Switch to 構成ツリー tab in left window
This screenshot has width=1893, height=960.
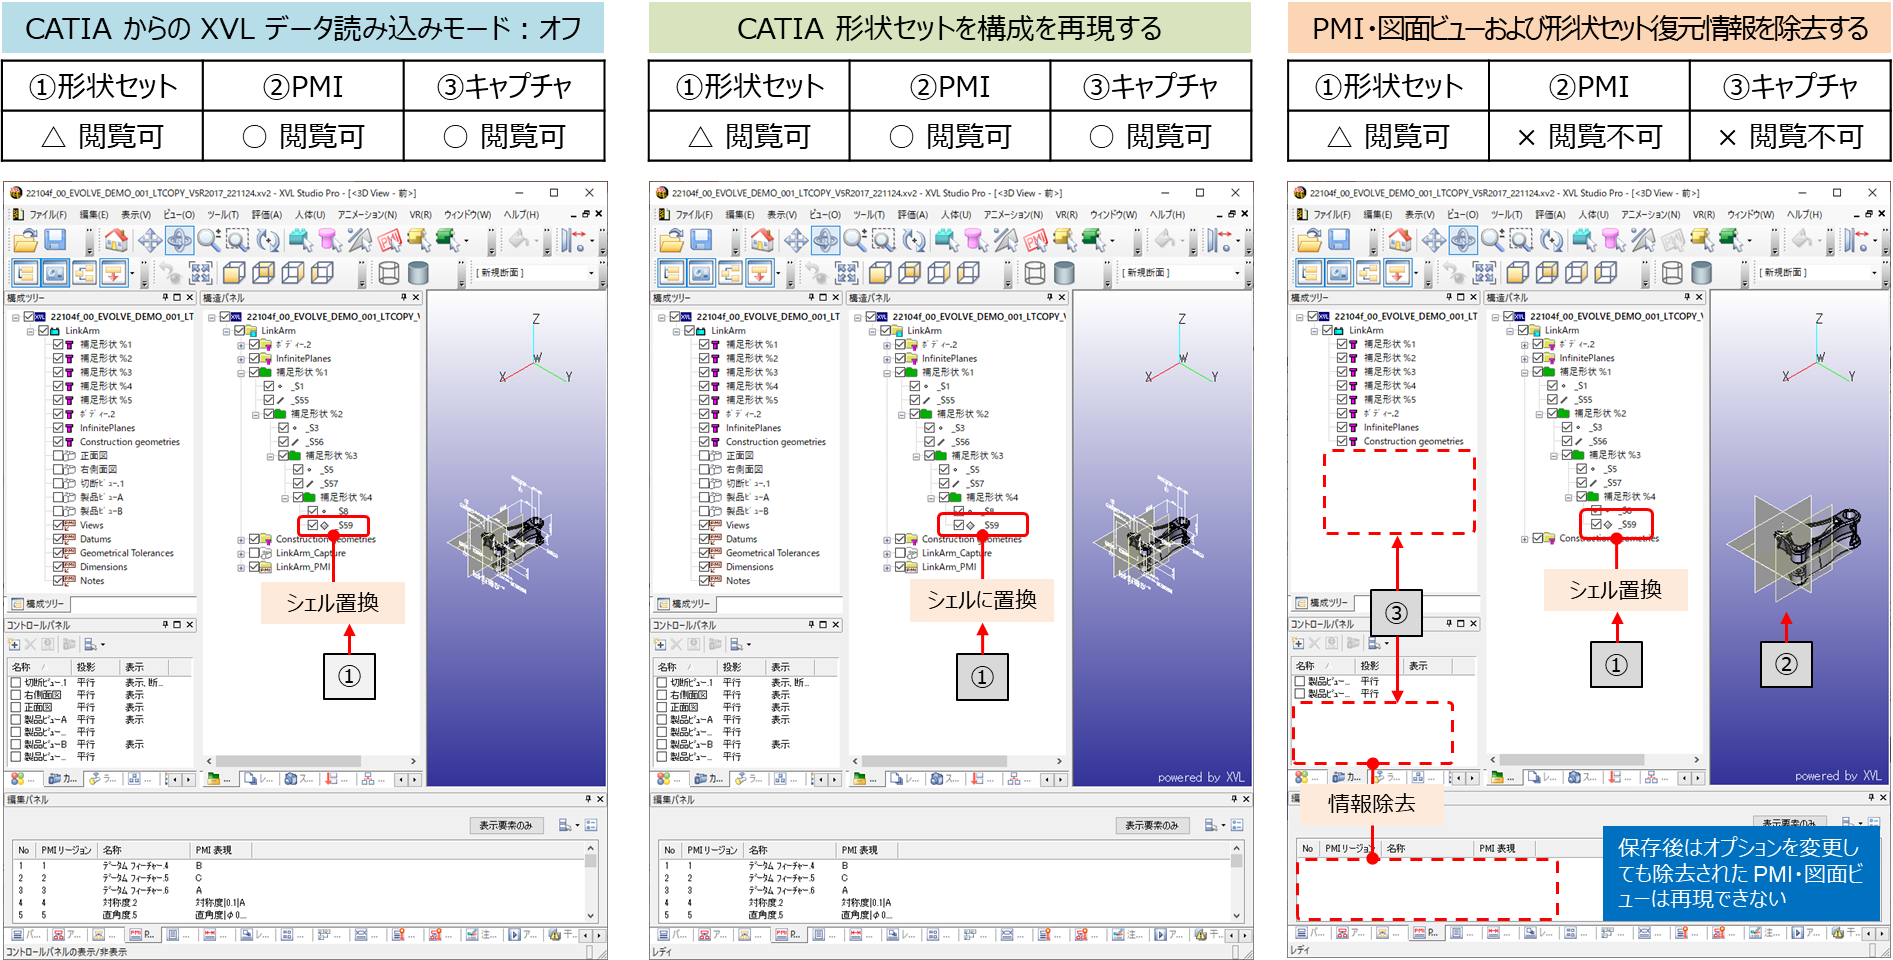point(38,604)
